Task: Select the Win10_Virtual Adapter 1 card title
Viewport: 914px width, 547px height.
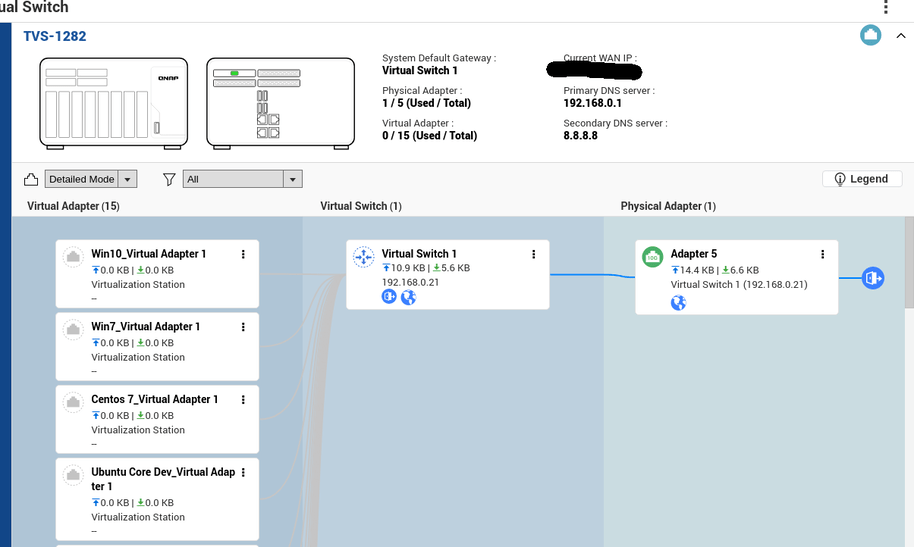Action: pos(149,254)
